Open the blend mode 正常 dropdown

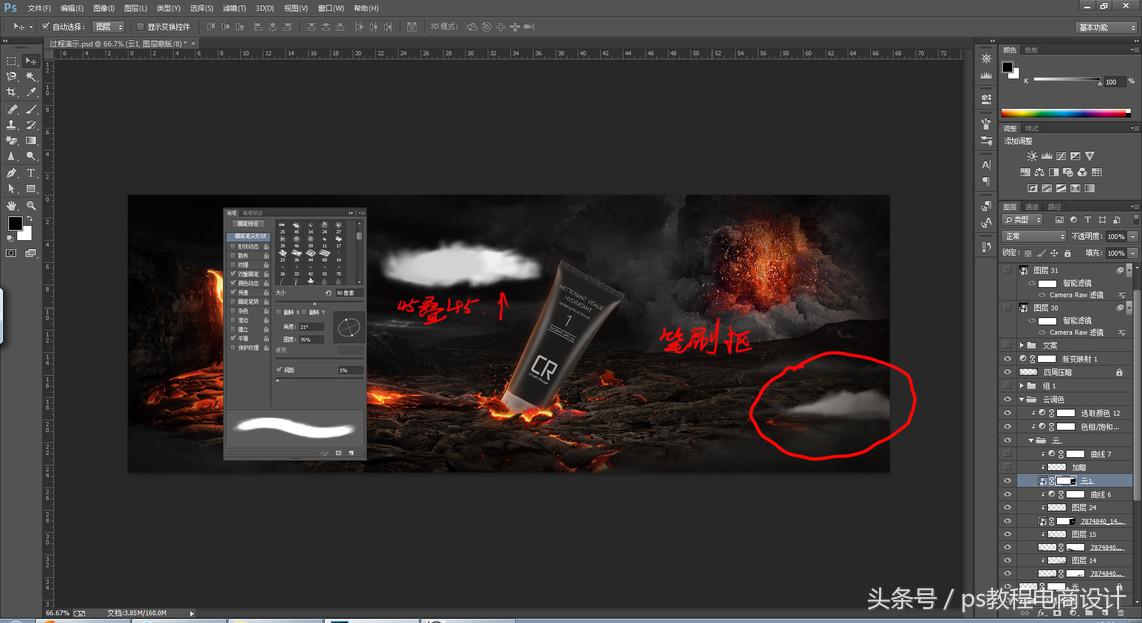1034,237
